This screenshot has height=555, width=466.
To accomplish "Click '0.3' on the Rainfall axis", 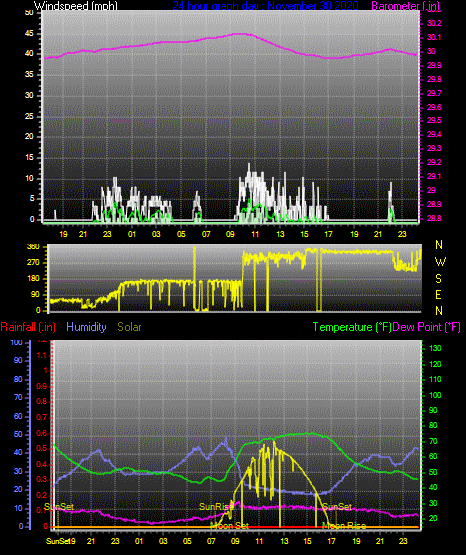I will click(42, 480).
